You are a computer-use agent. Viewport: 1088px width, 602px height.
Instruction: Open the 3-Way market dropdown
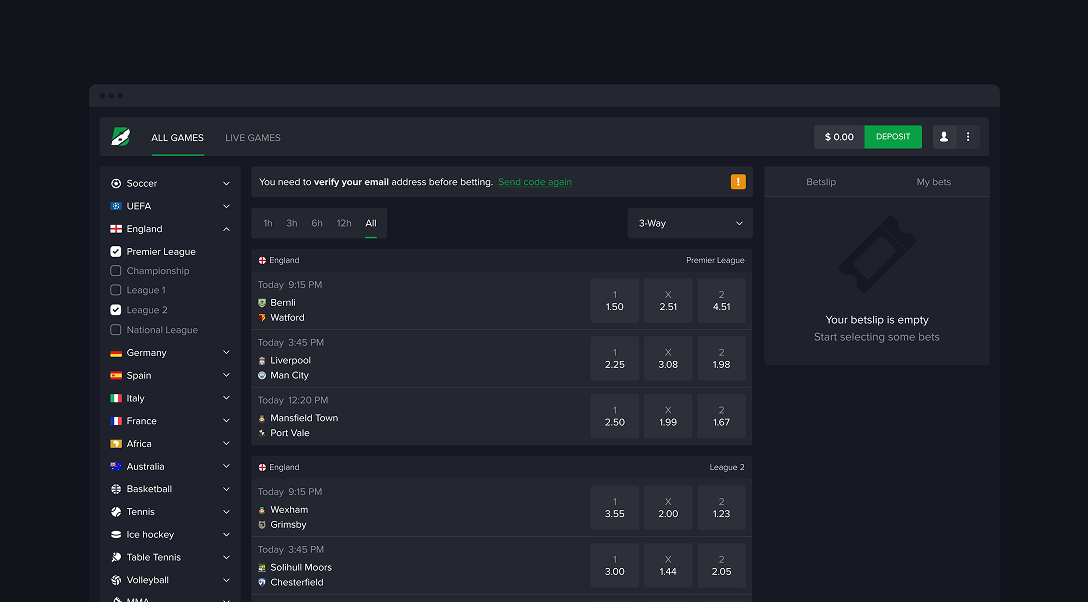point(690,223)
